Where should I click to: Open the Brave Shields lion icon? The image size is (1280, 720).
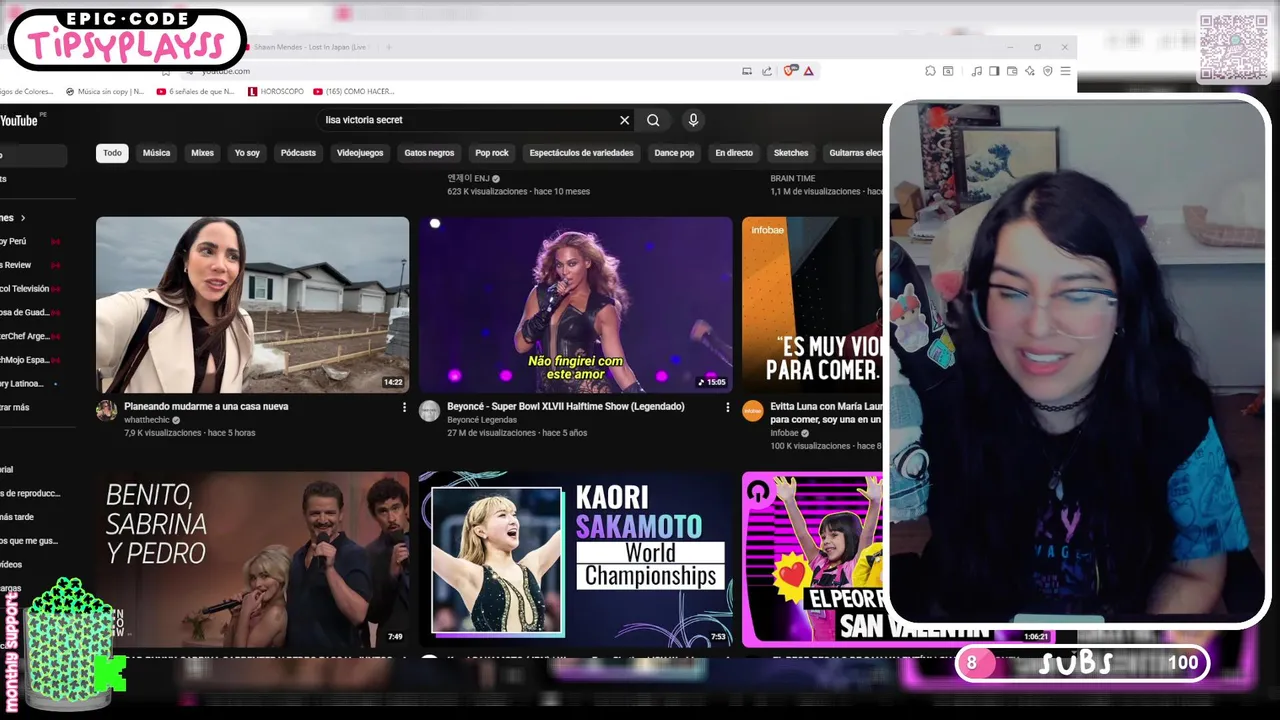point(791,71)
